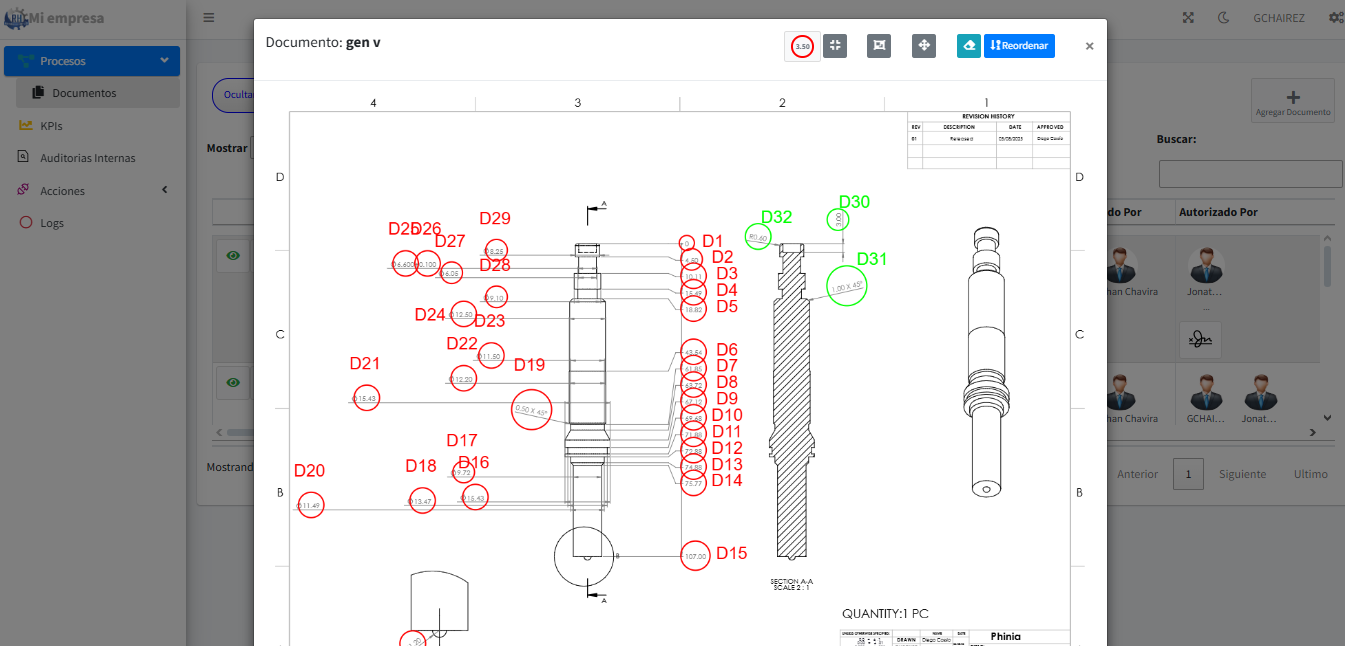Open Logs in the sidebar

[52, 223]
